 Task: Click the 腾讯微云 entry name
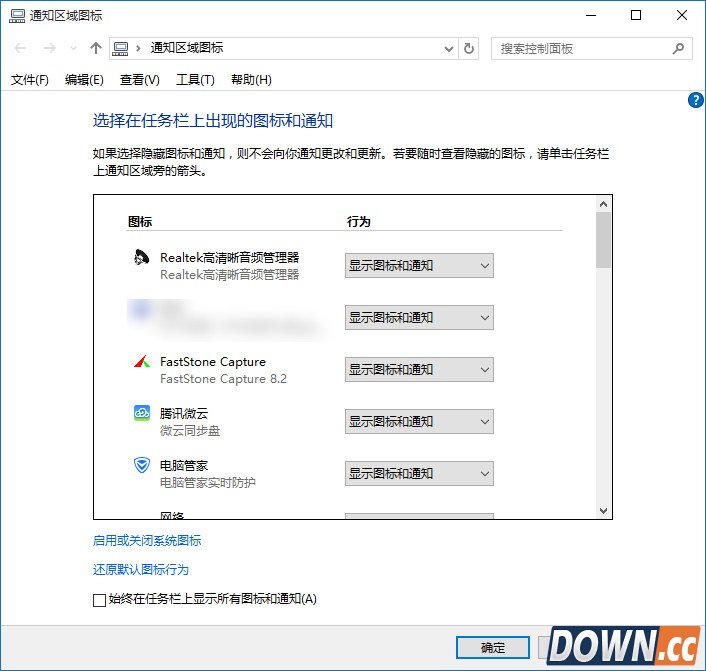pos(184,413)
